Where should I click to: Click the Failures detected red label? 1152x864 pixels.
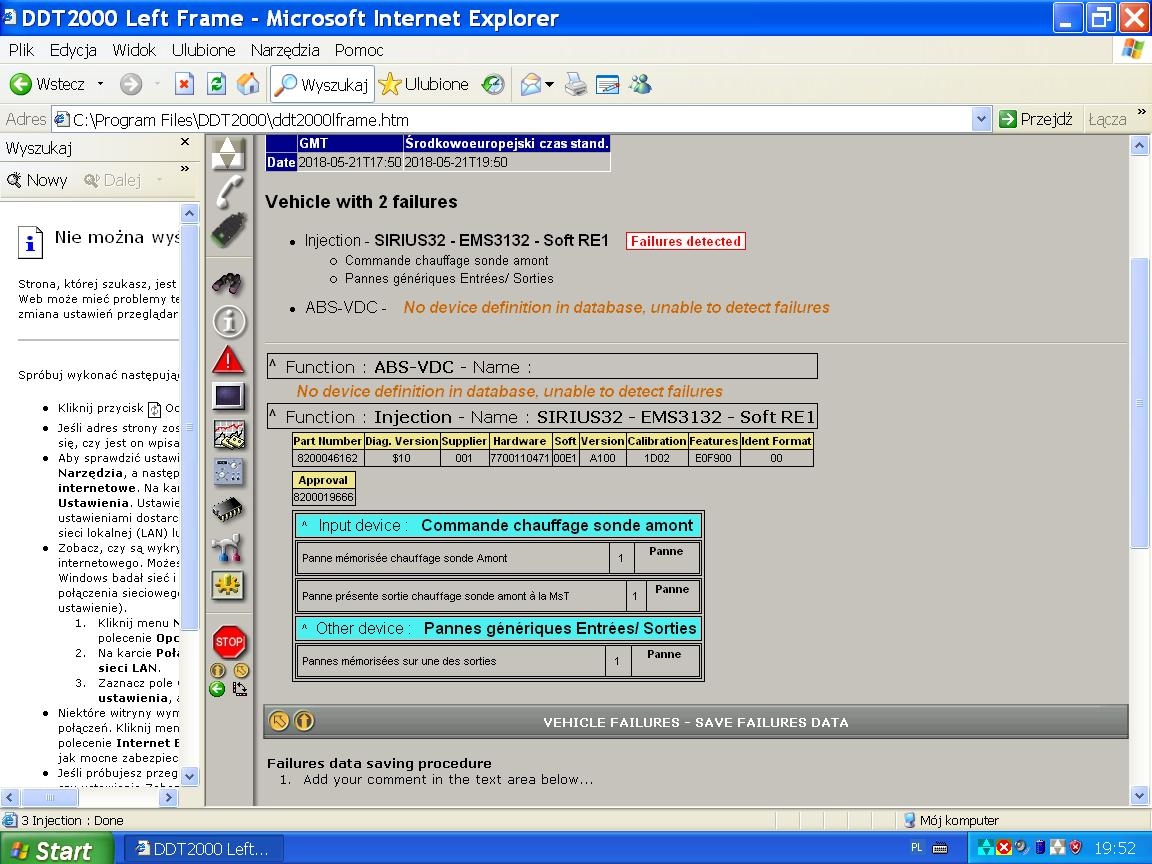tap(685, 241)
